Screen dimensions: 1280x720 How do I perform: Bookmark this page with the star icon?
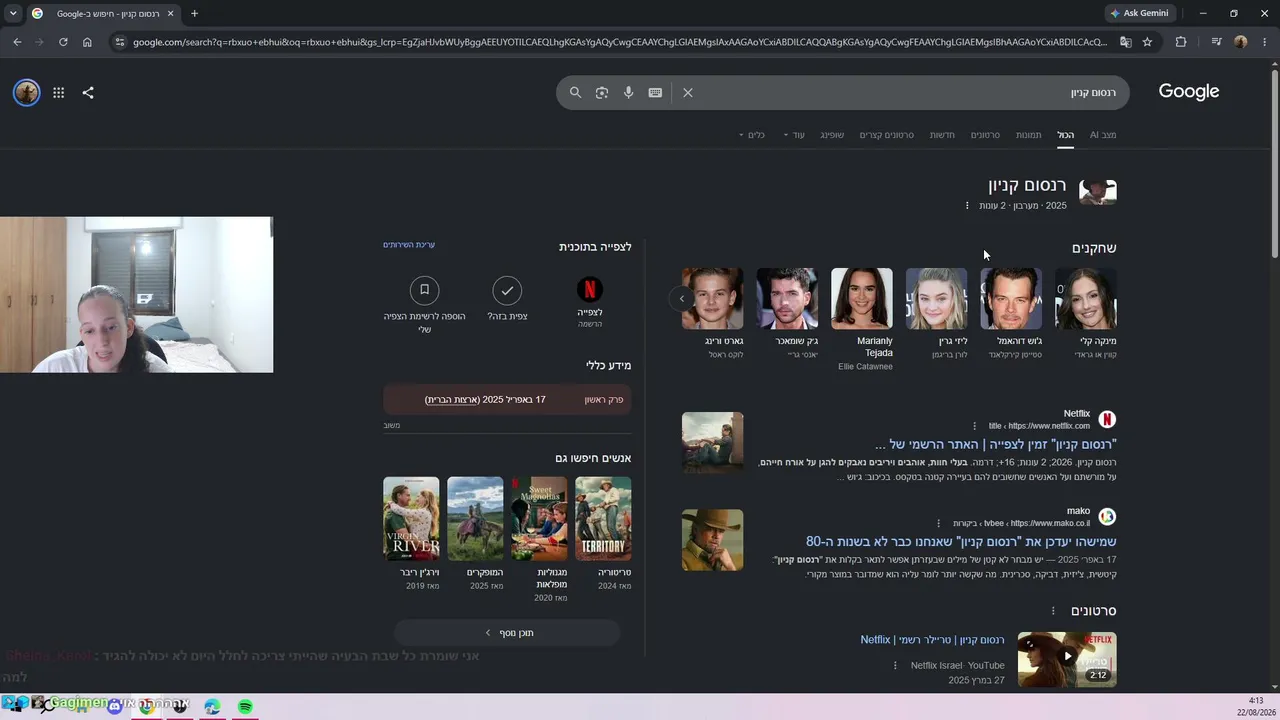coord(1147,42)
